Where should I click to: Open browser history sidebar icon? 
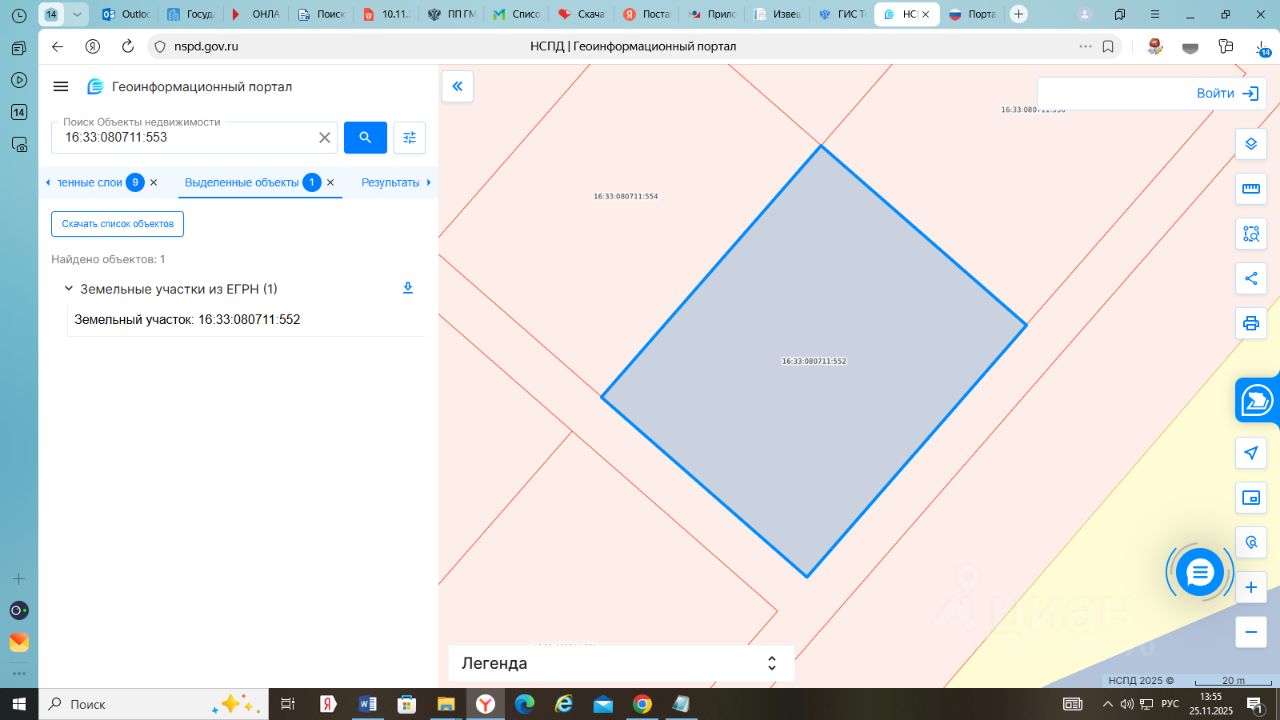pos(18,15)
